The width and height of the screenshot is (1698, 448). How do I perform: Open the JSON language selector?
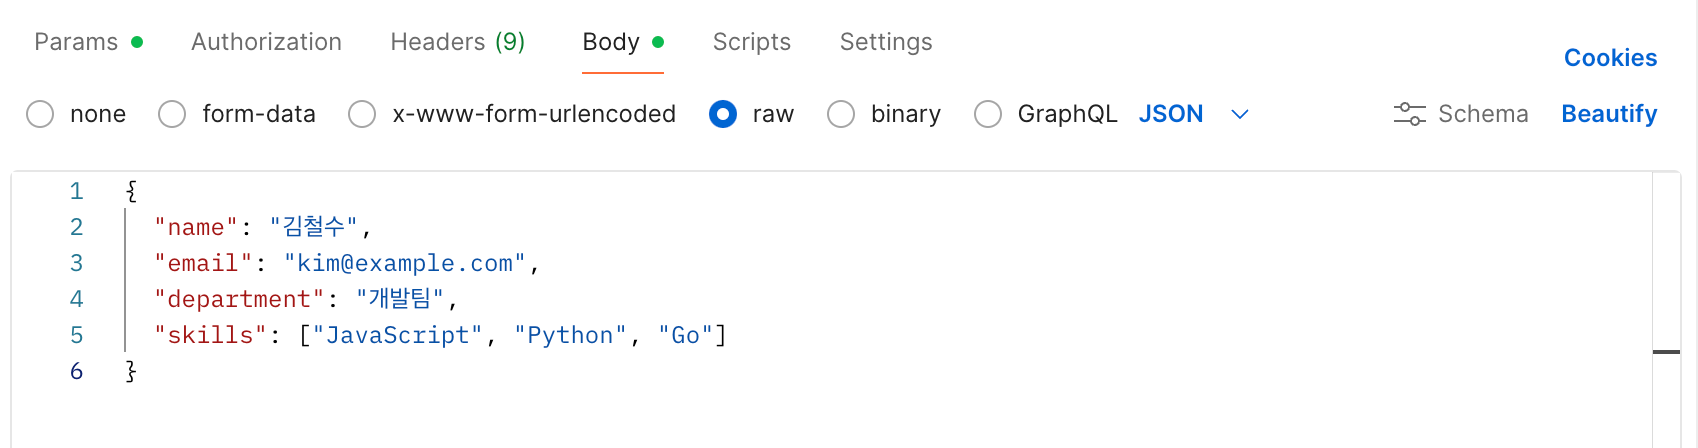(x=1171, y=114)
